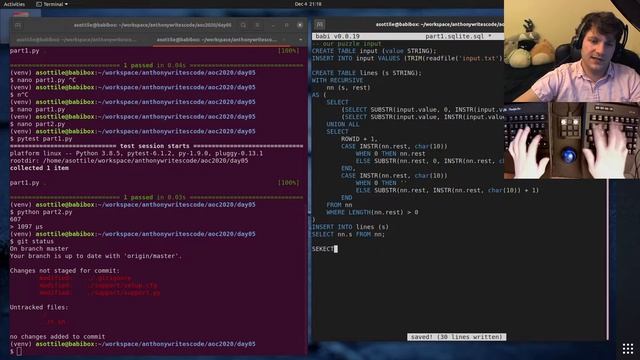The width and height of the screenshot is (640, 360).
Task: Open hamburger menu of left terminal window
Action: pos(258,25)
